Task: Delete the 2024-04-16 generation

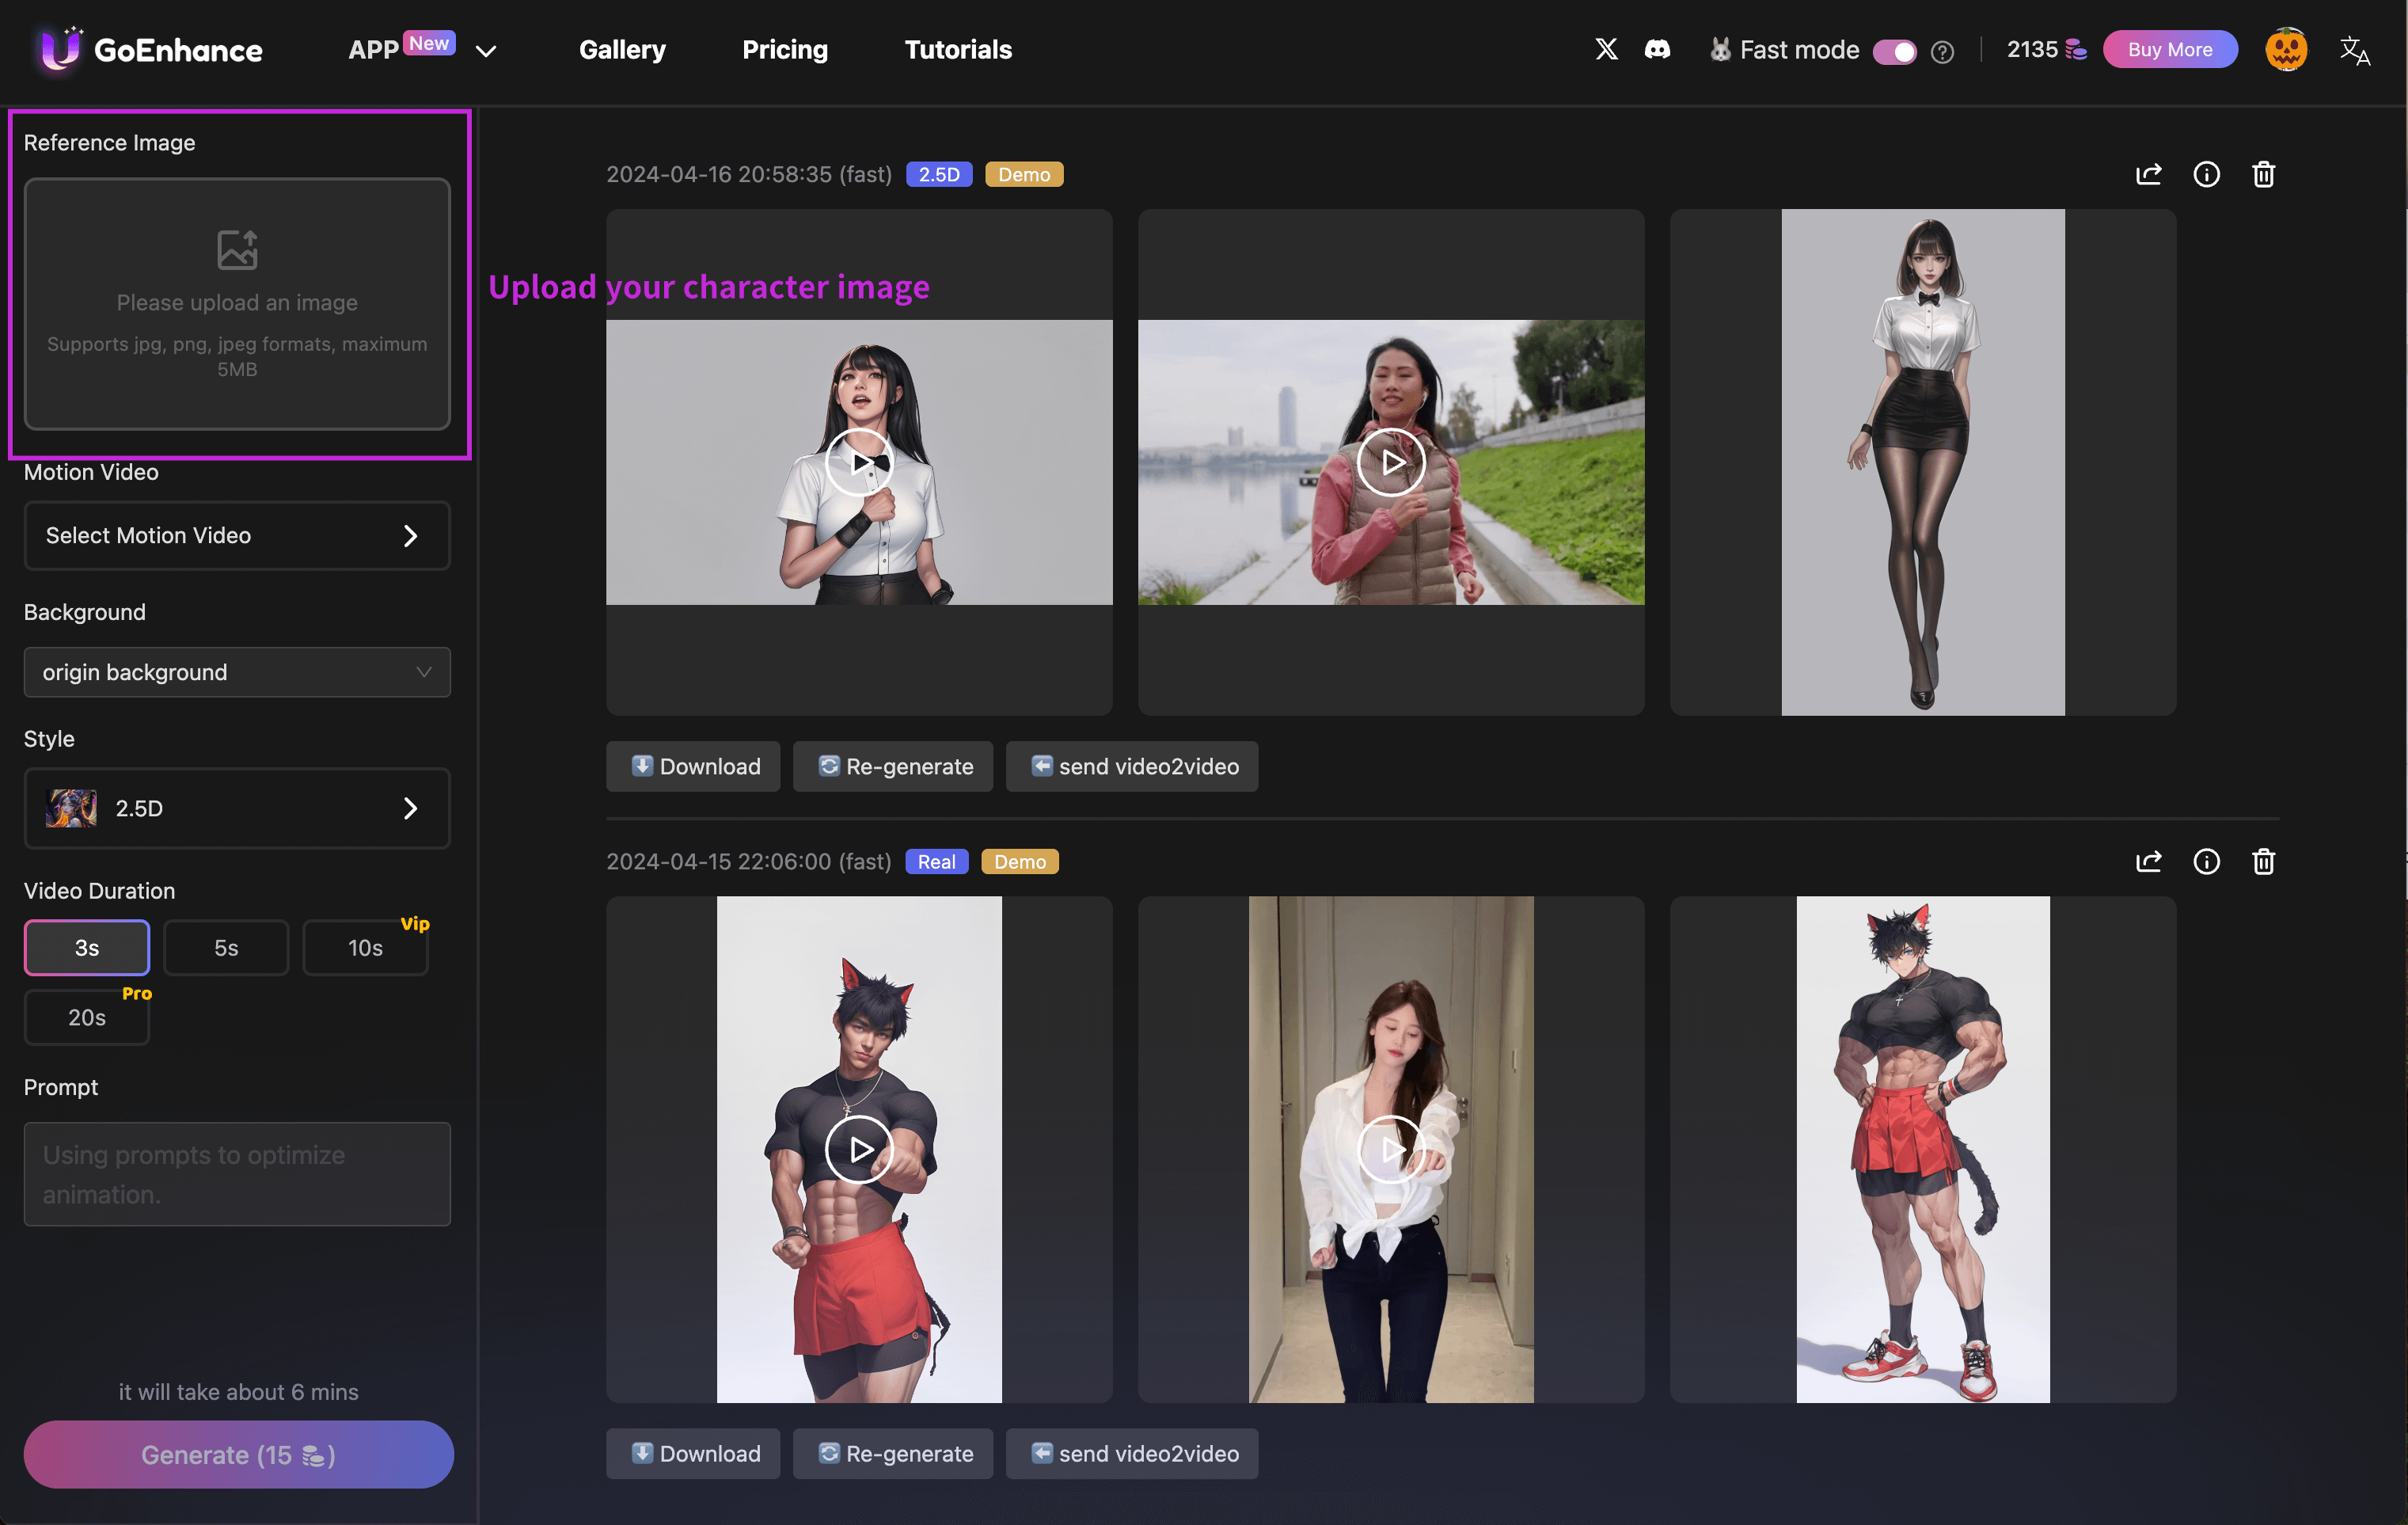Action: [2264, 174]
